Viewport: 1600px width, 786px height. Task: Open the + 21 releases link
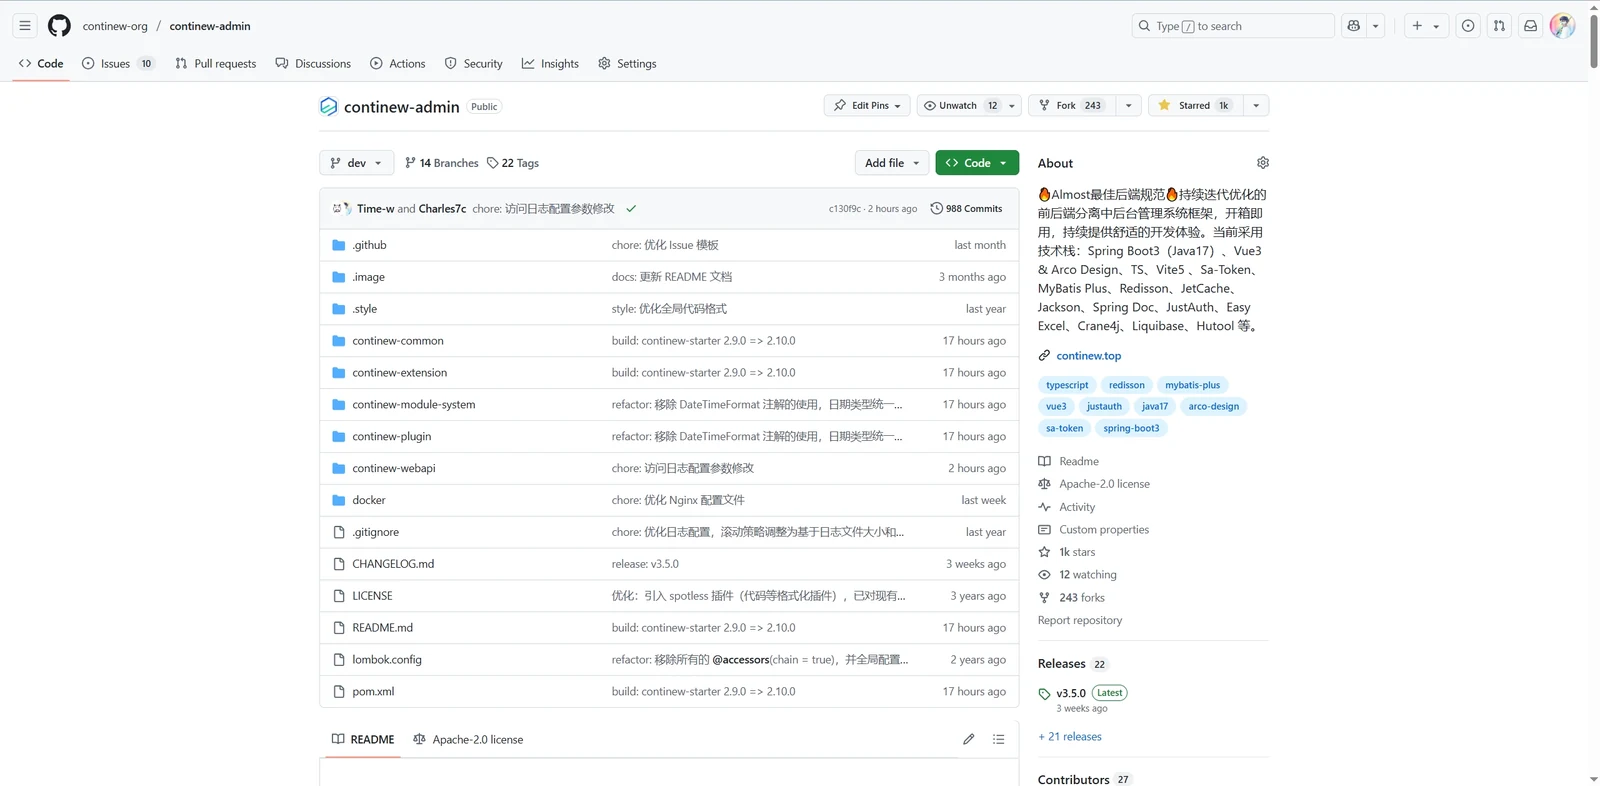pos(1070,737)
